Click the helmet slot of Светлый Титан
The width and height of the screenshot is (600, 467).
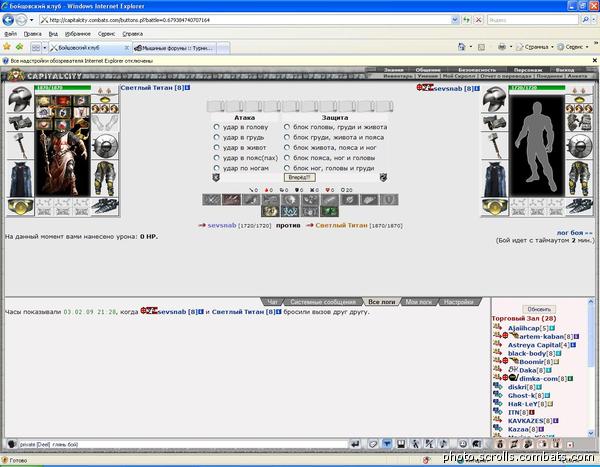[20, 99]
